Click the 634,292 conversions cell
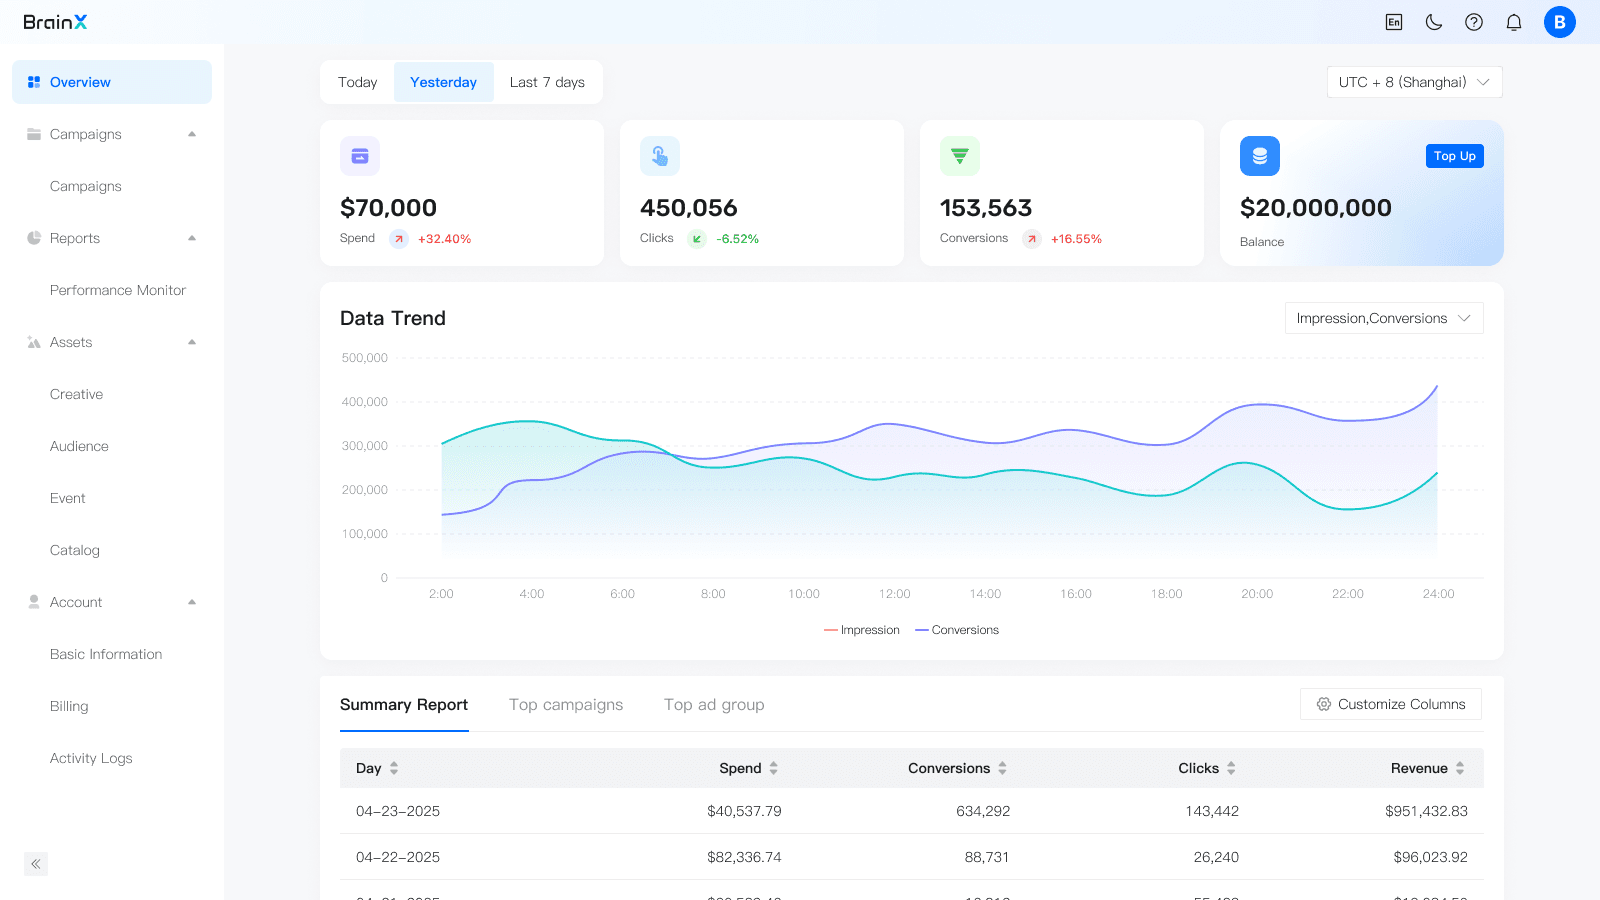 (x=983, y=811)
